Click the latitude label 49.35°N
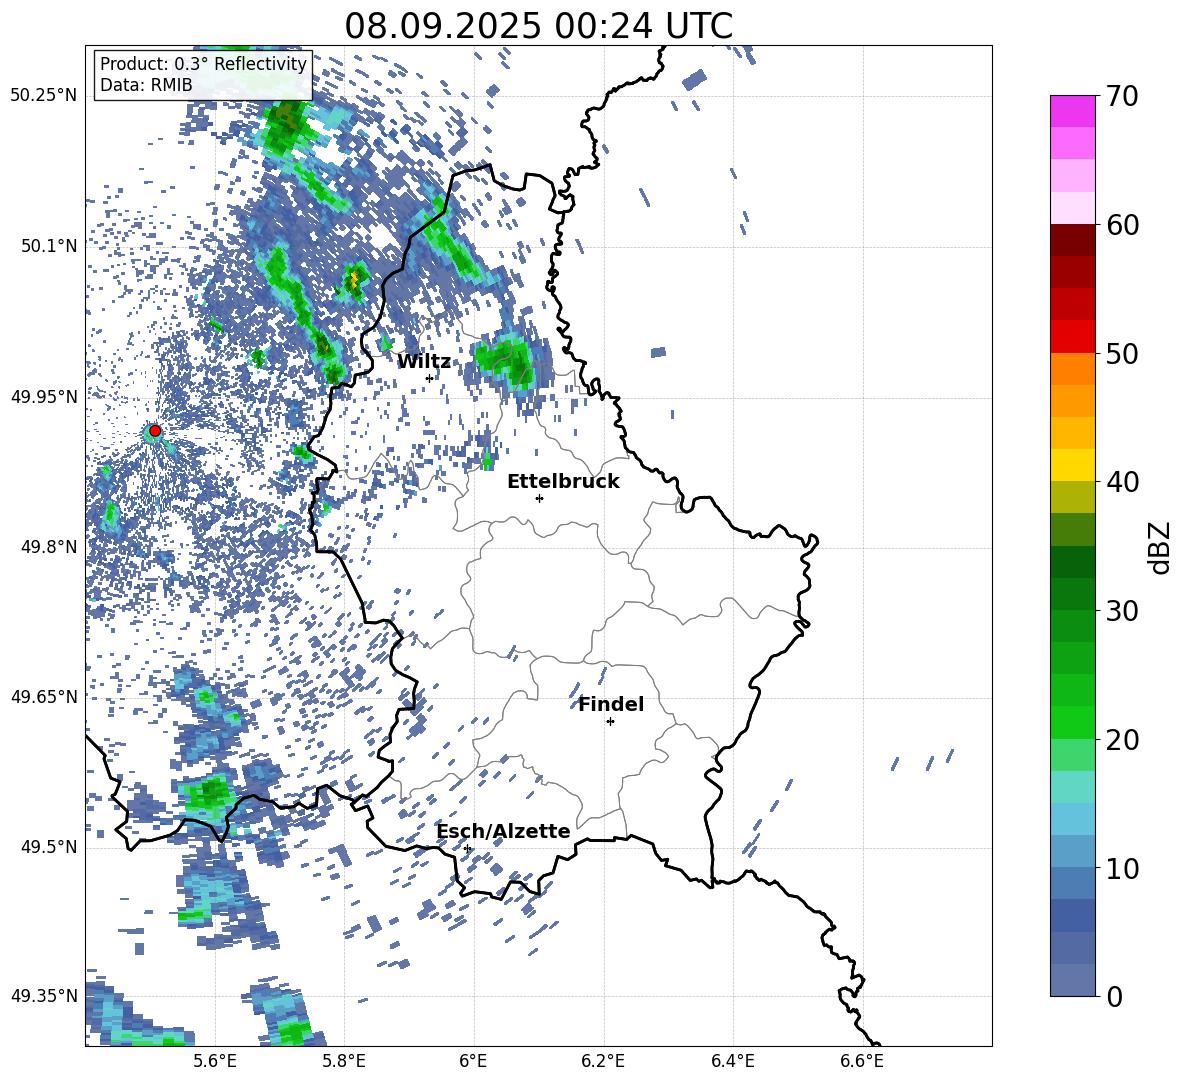Screen dimensions: 1184x1081 click(44, 996)
